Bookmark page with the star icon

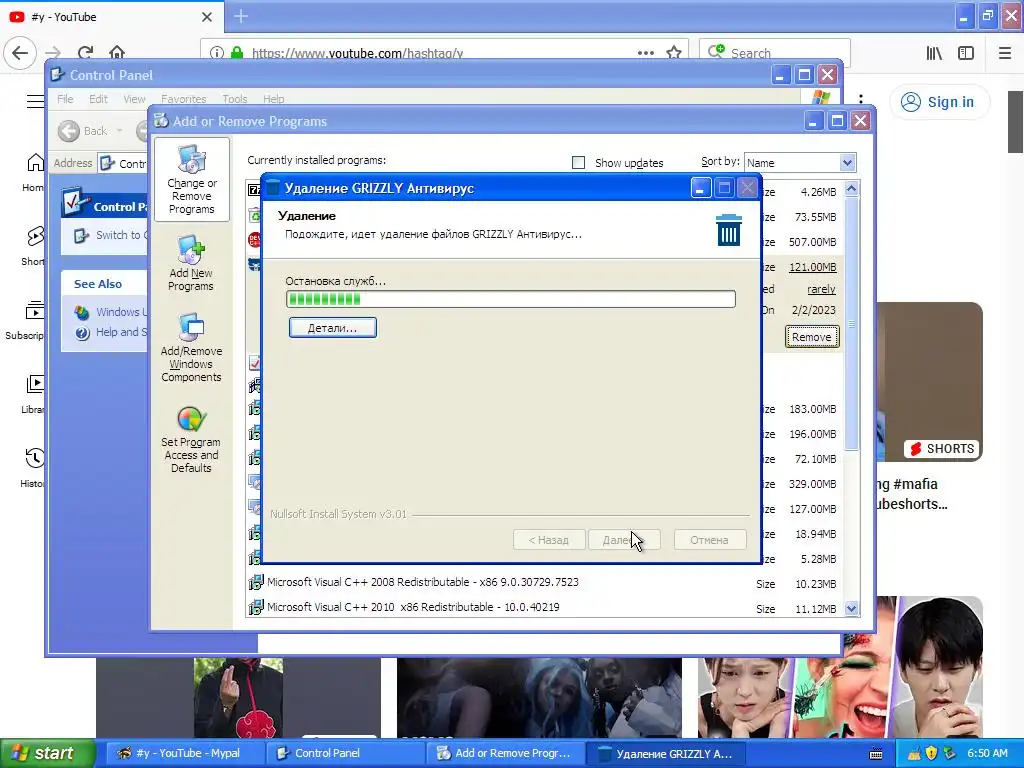click(674, 53)
